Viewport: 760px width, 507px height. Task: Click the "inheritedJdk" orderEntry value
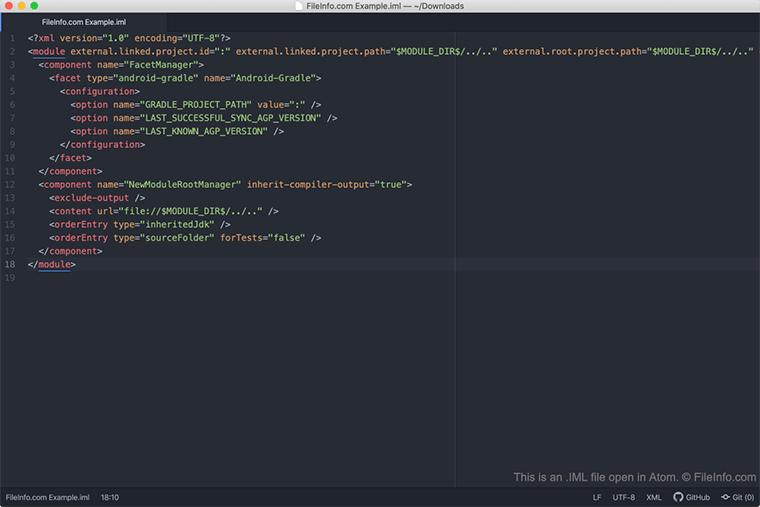[176, 224]
